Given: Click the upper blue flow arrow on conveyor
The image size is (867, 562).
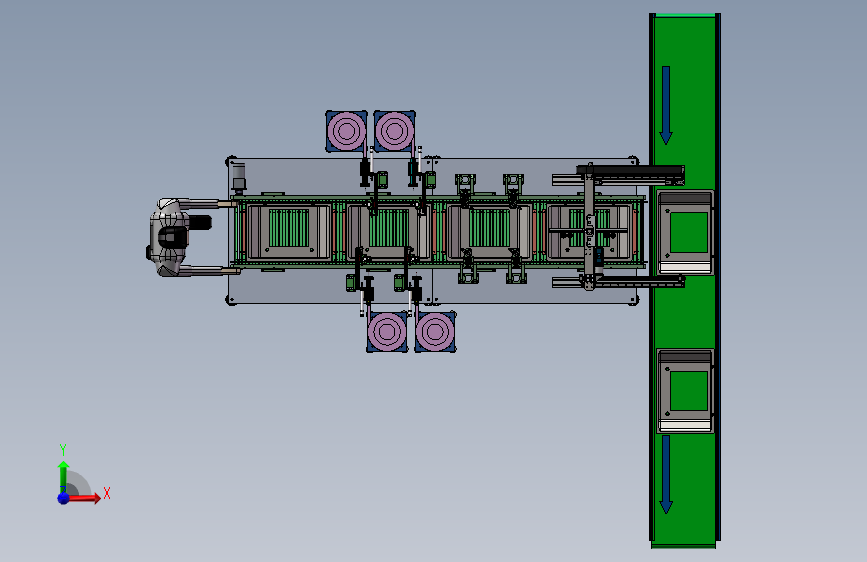Looking at the screenshot, I should (x=666, y=105).
